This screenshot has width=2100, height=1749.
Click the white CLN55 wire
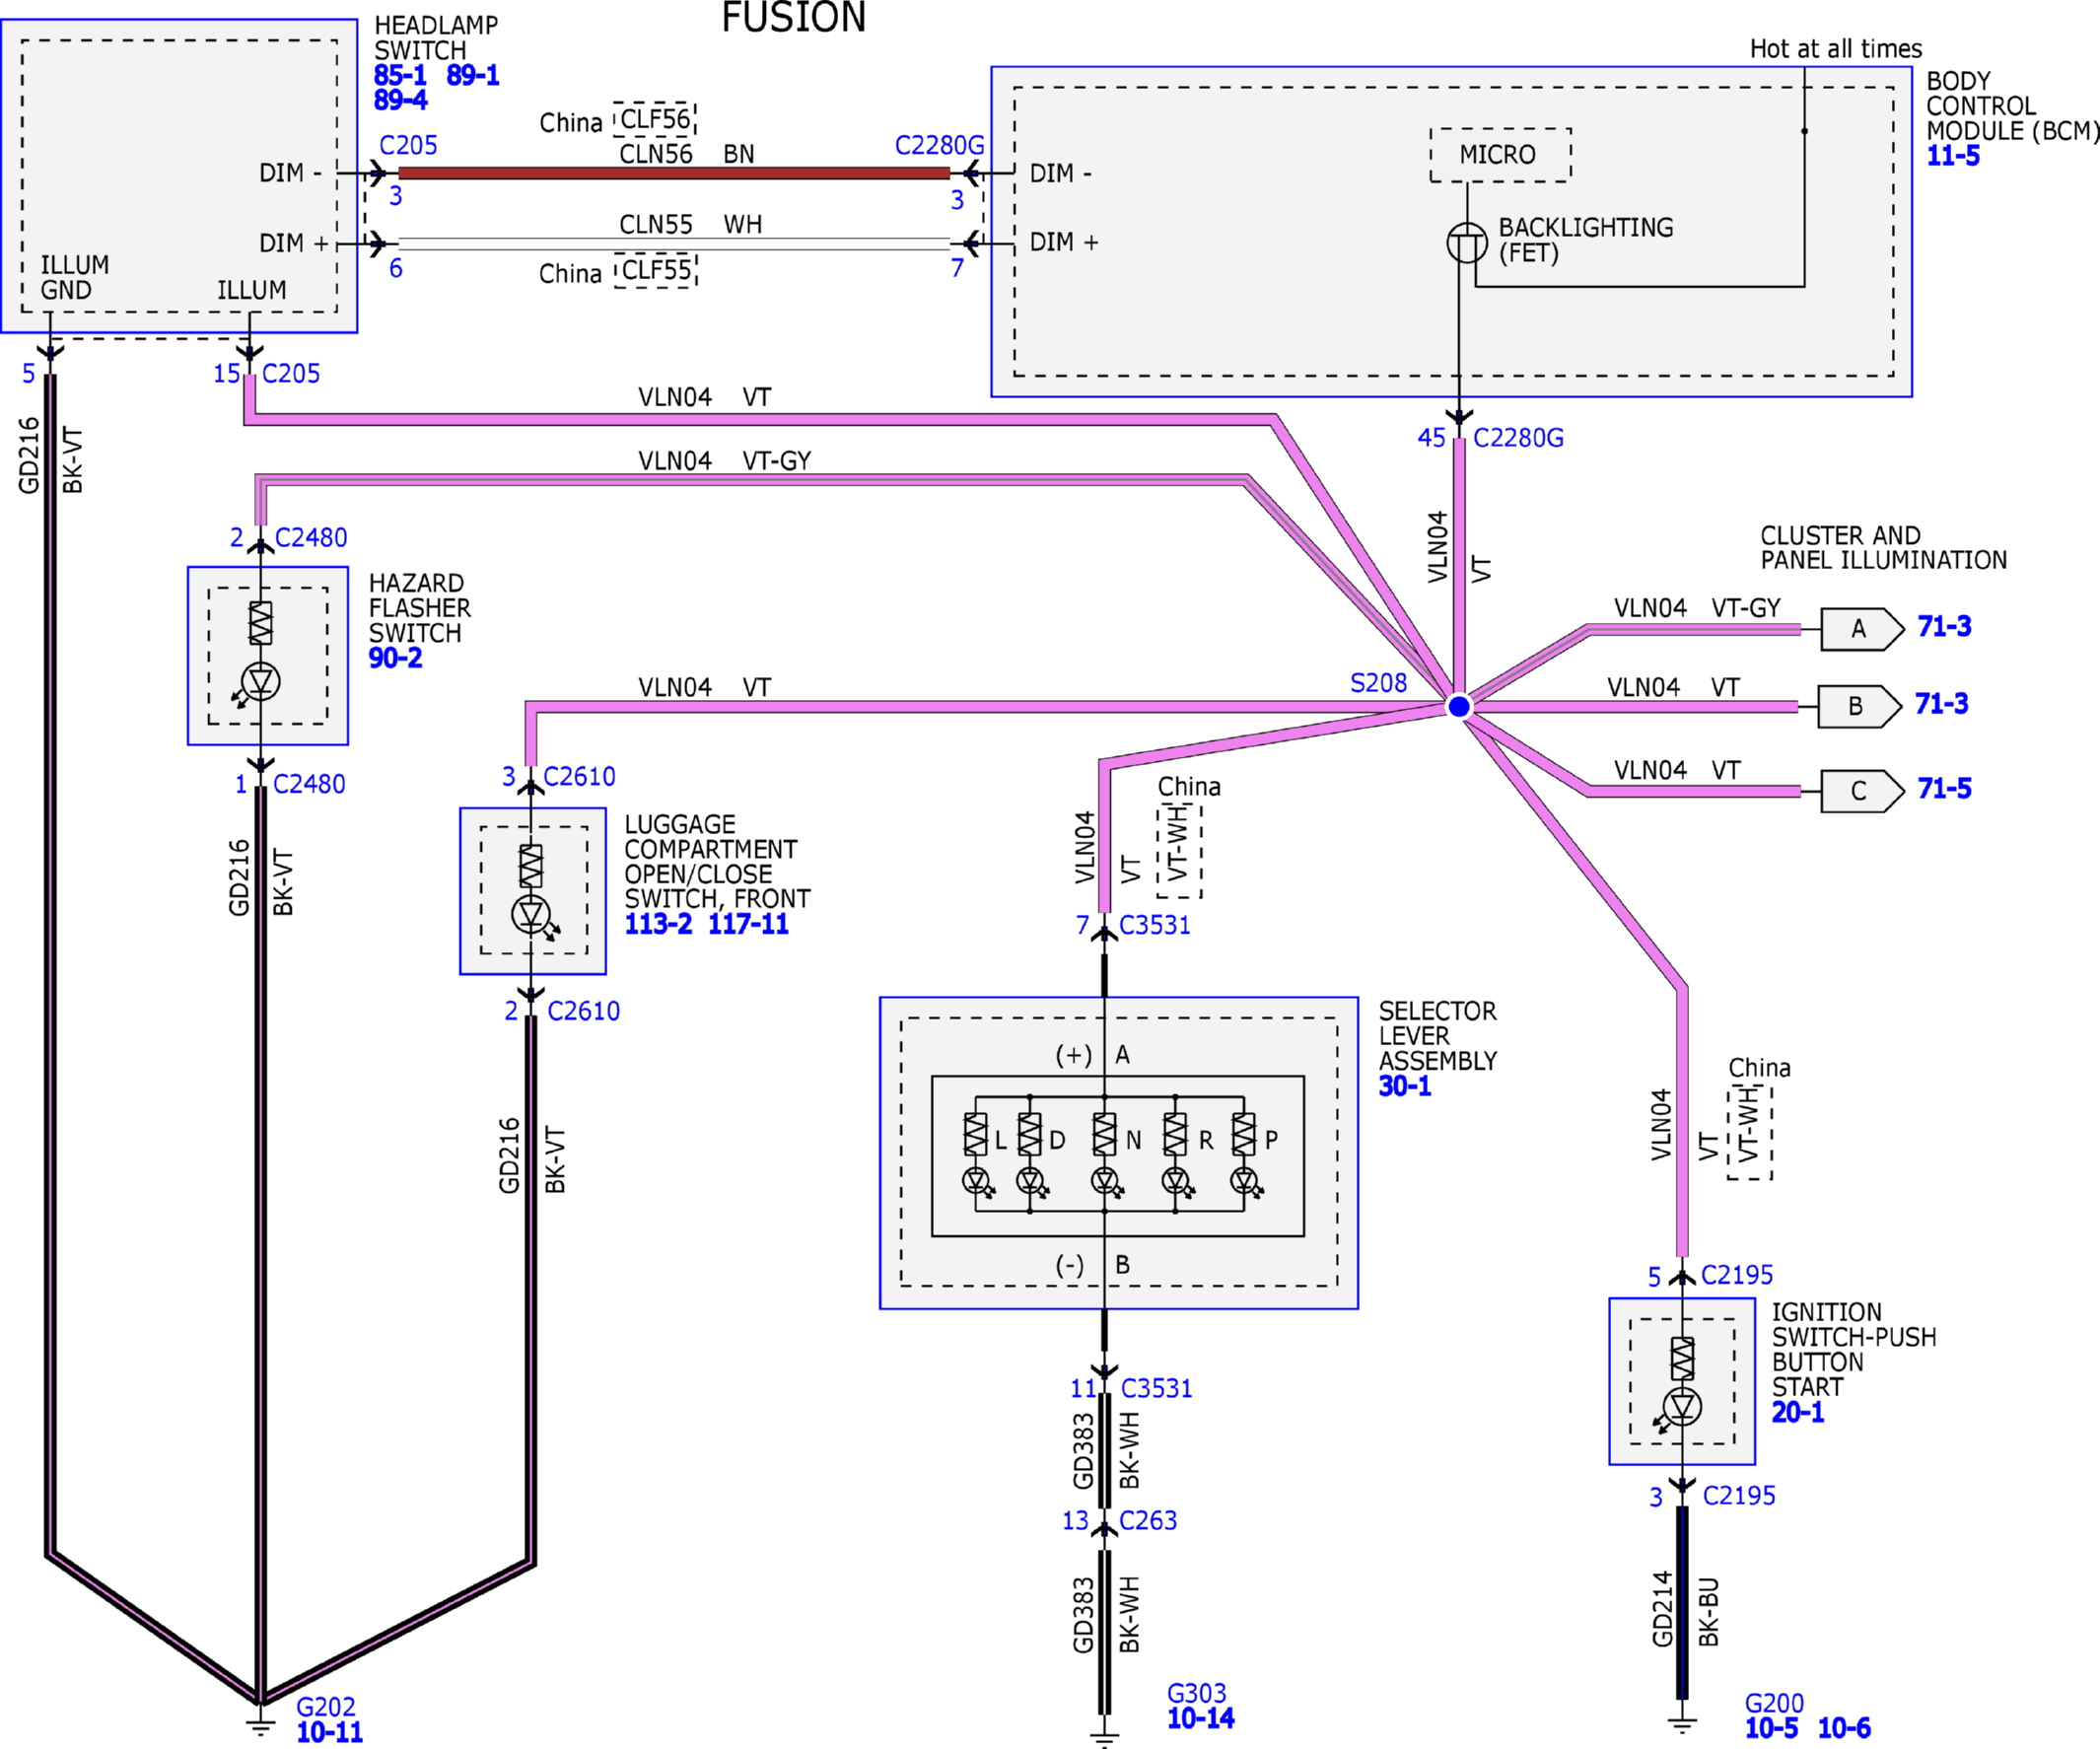coord(674,243)
